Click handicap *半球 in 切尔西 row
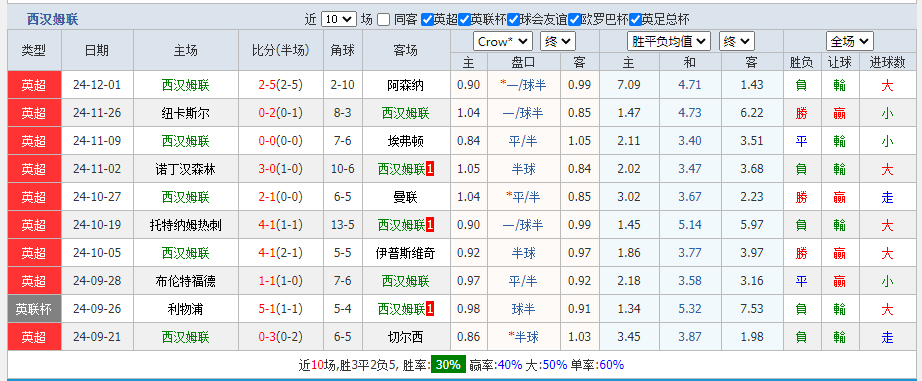The height and width of the screenshot is (381, 922). (523, 337)
